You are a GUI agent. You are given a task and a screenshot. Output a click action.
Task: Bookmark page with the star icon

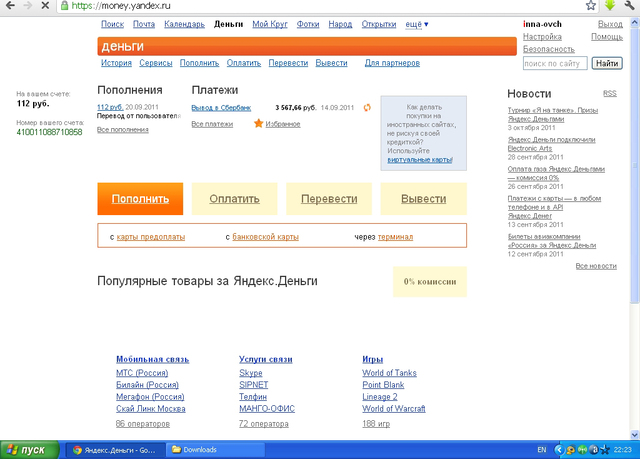pos(591,5)
